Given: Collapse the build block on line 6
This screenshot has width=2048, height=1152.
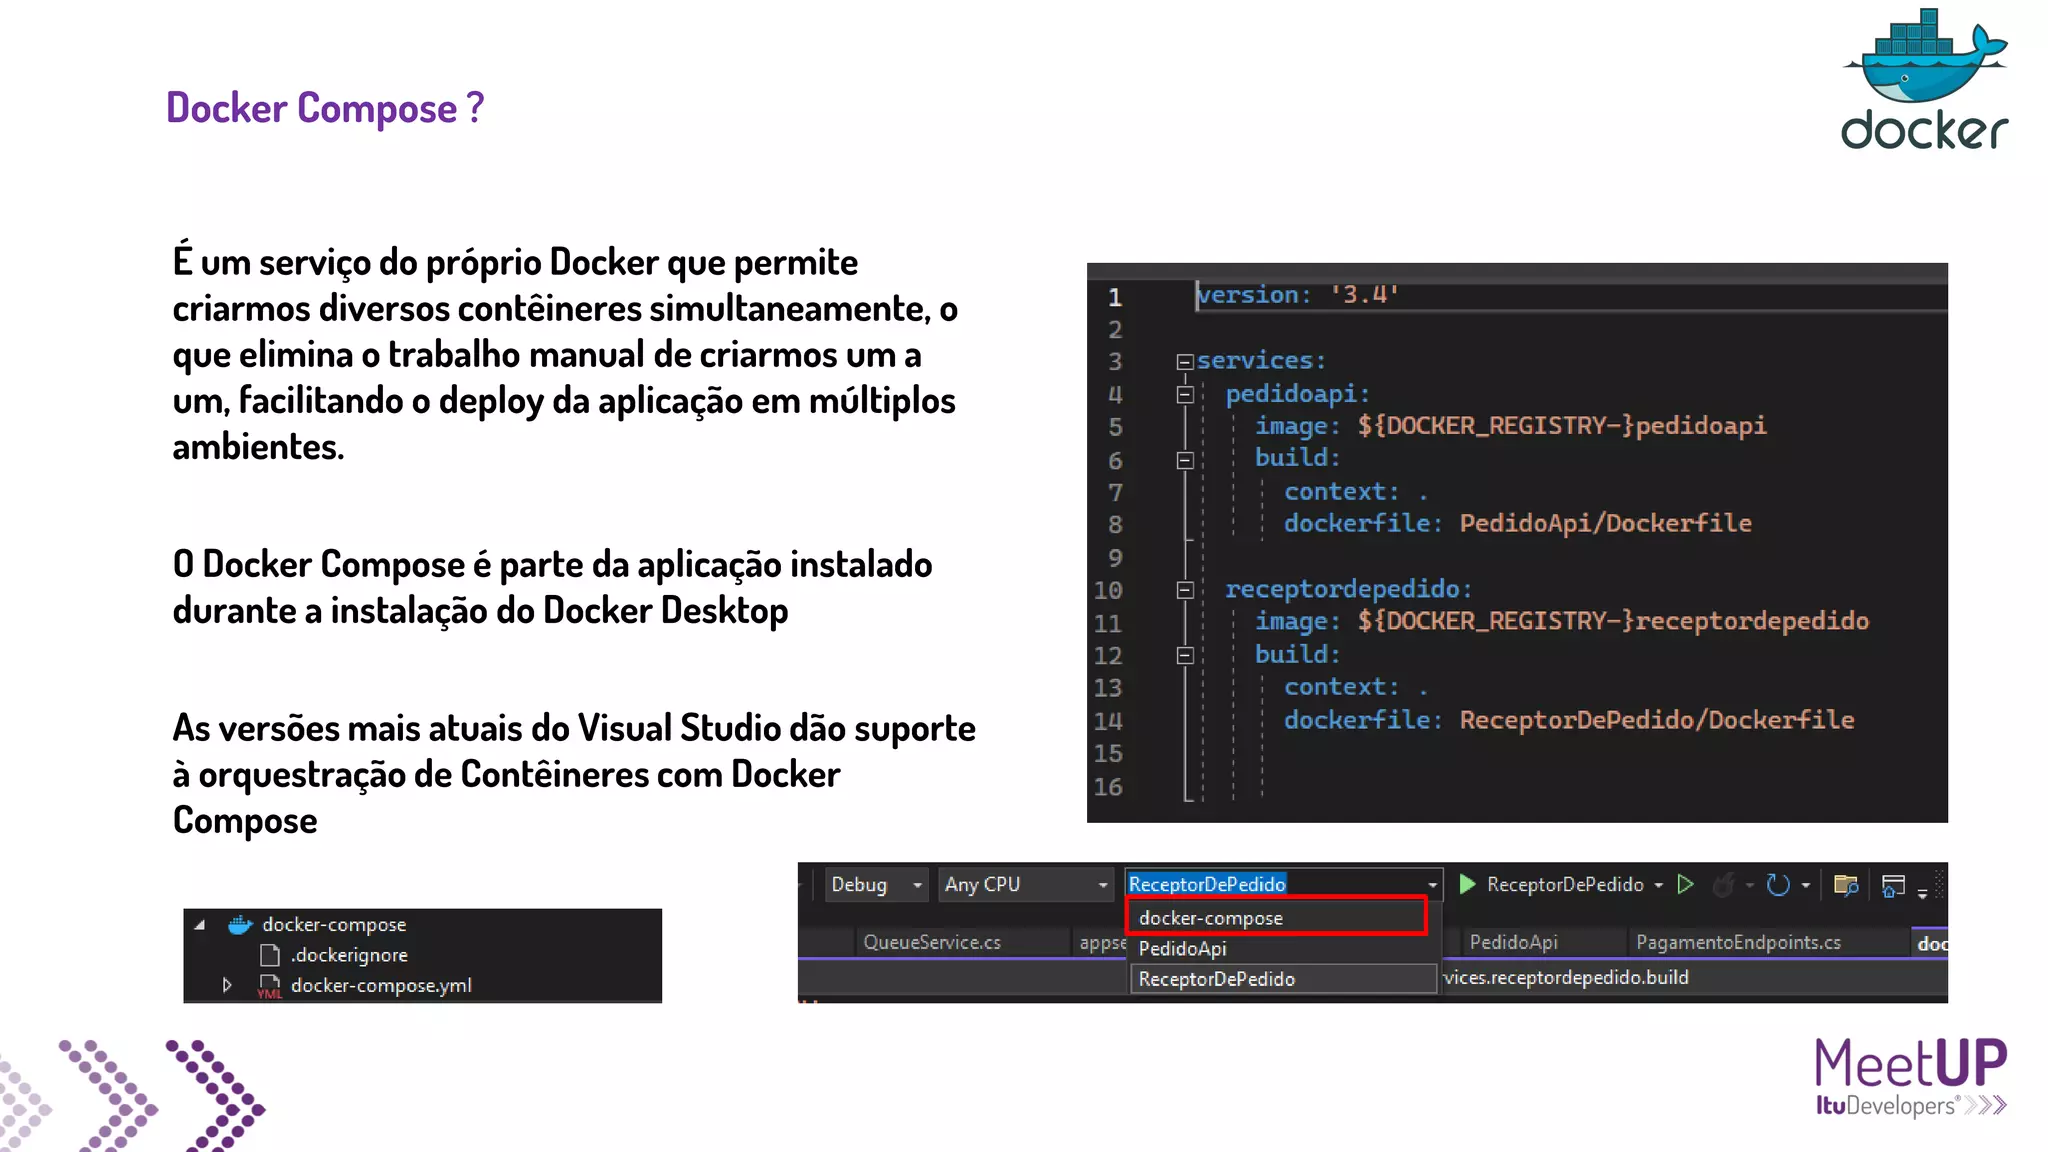Looking at the screenshot, I should pos(1185,460).
